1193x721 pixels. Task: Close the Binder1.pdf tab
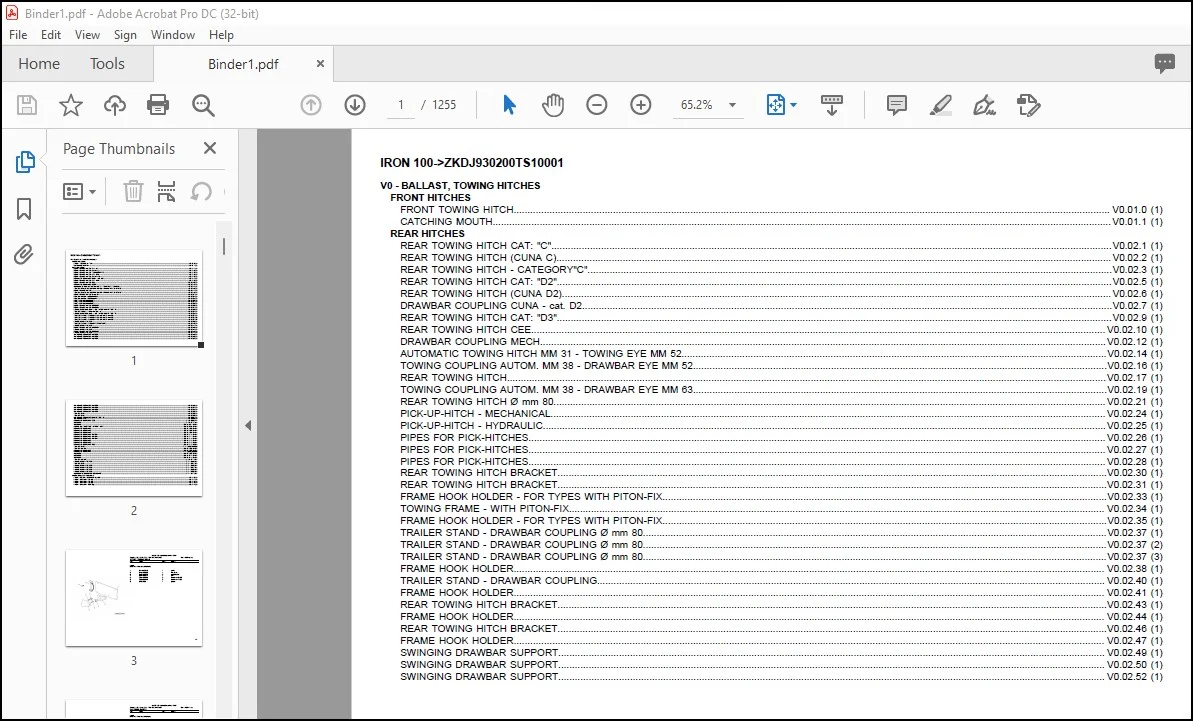pyautogui.click(x=320, y=64)
